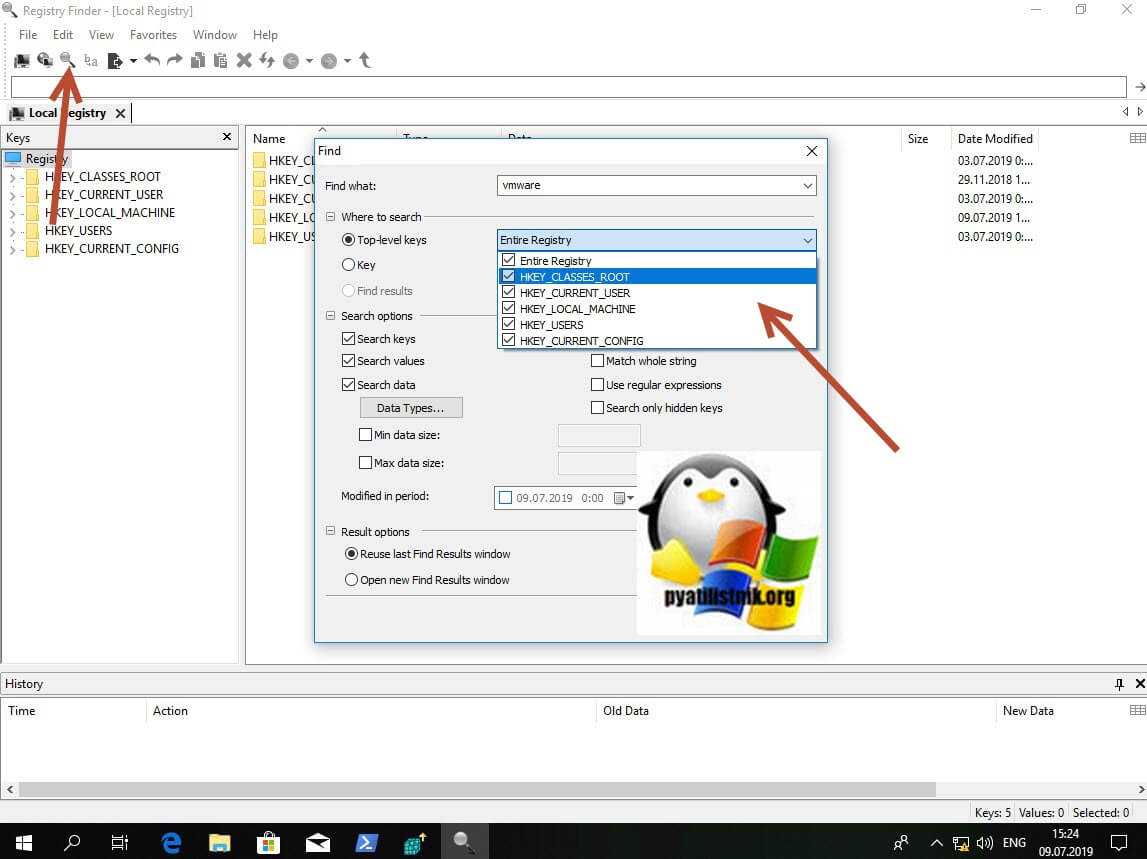This screenshot has height=859, width=1147.
Task: Click the Delete X toolbar icon
Action: coord(244,61)
